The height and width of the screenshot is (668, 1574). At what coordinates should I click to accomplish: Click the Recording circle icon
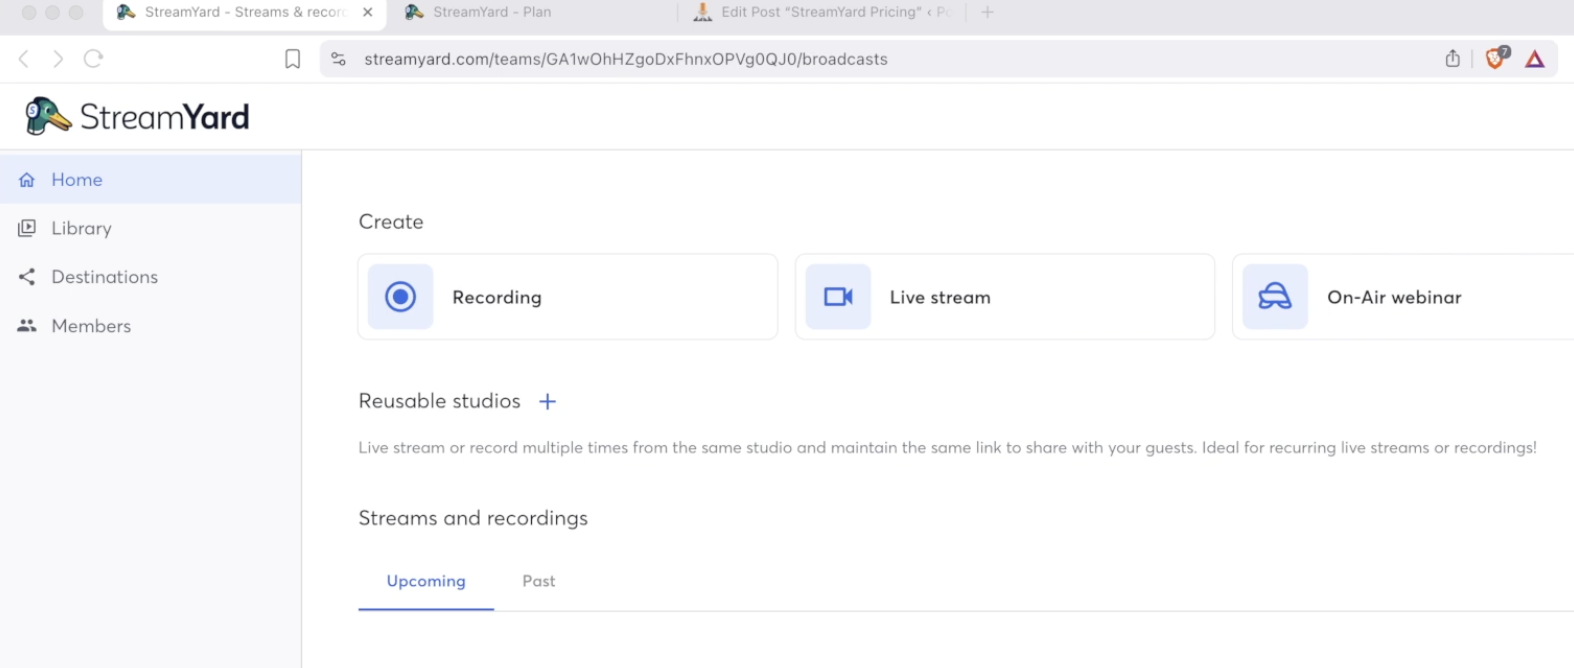[400, 297]
